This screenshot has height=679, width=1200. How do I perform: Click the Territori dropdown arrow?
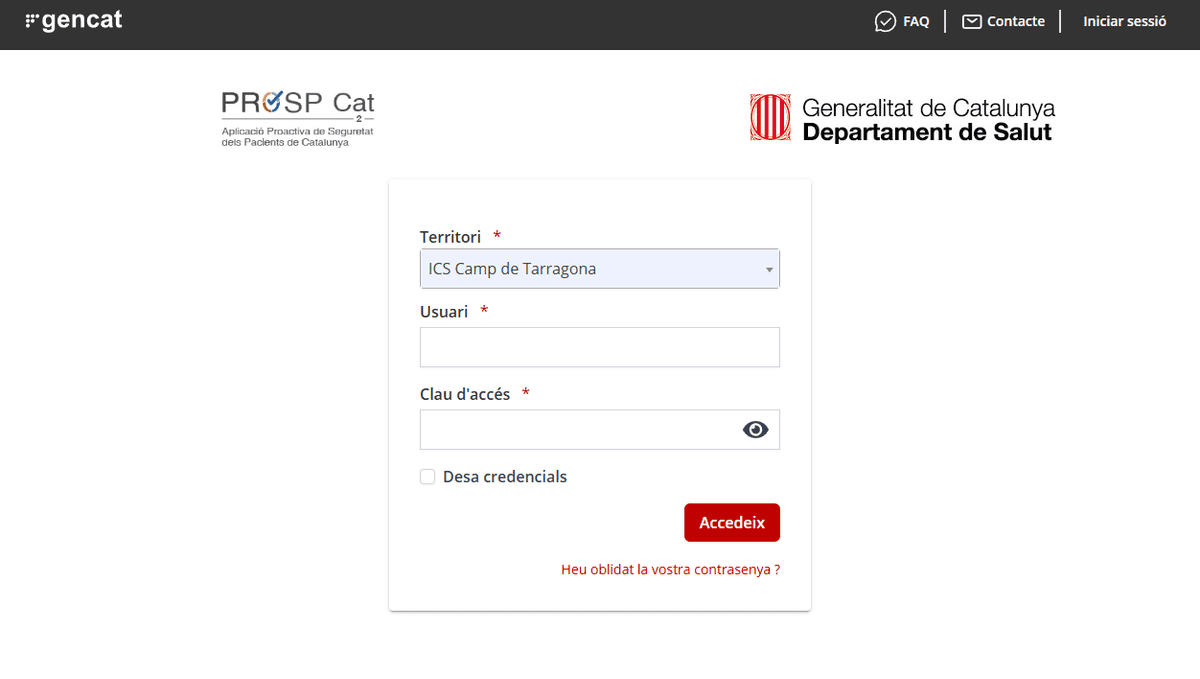(x=769, y=270)
